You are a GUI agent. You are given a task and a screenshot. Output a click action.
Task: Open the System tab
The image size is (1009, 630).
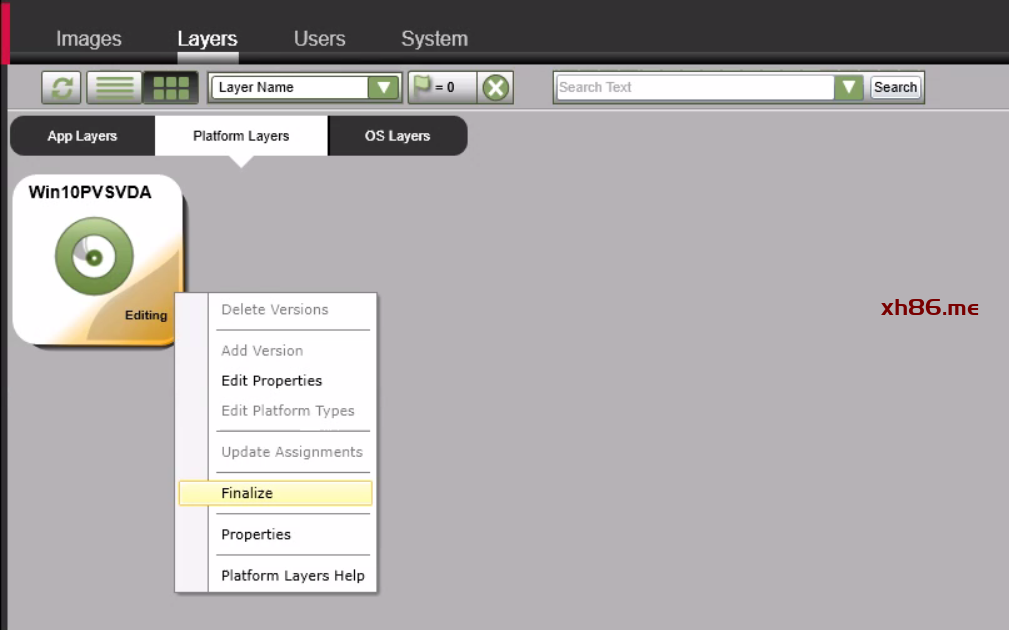[x=434, y=39]
